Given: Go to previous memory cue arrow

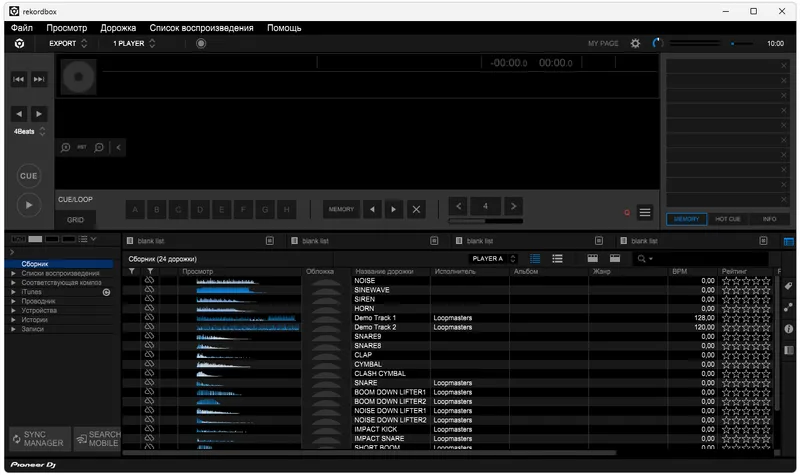Looking at the screenshot, I should pyautogui.click(x=372, y=209).
